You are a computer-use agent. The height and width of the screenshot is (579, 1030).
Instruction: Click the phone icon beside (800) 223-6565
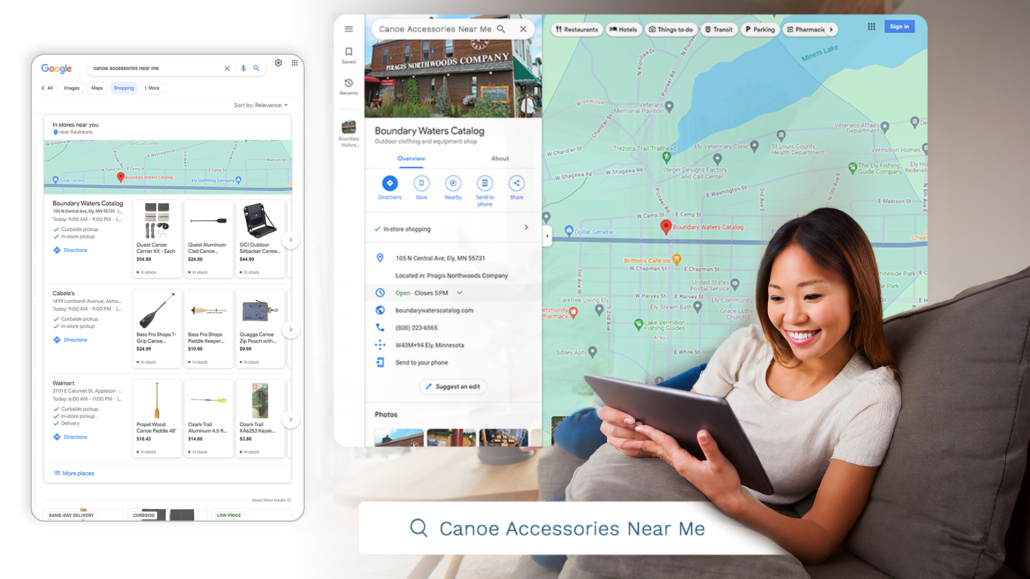tap(380, 327)
